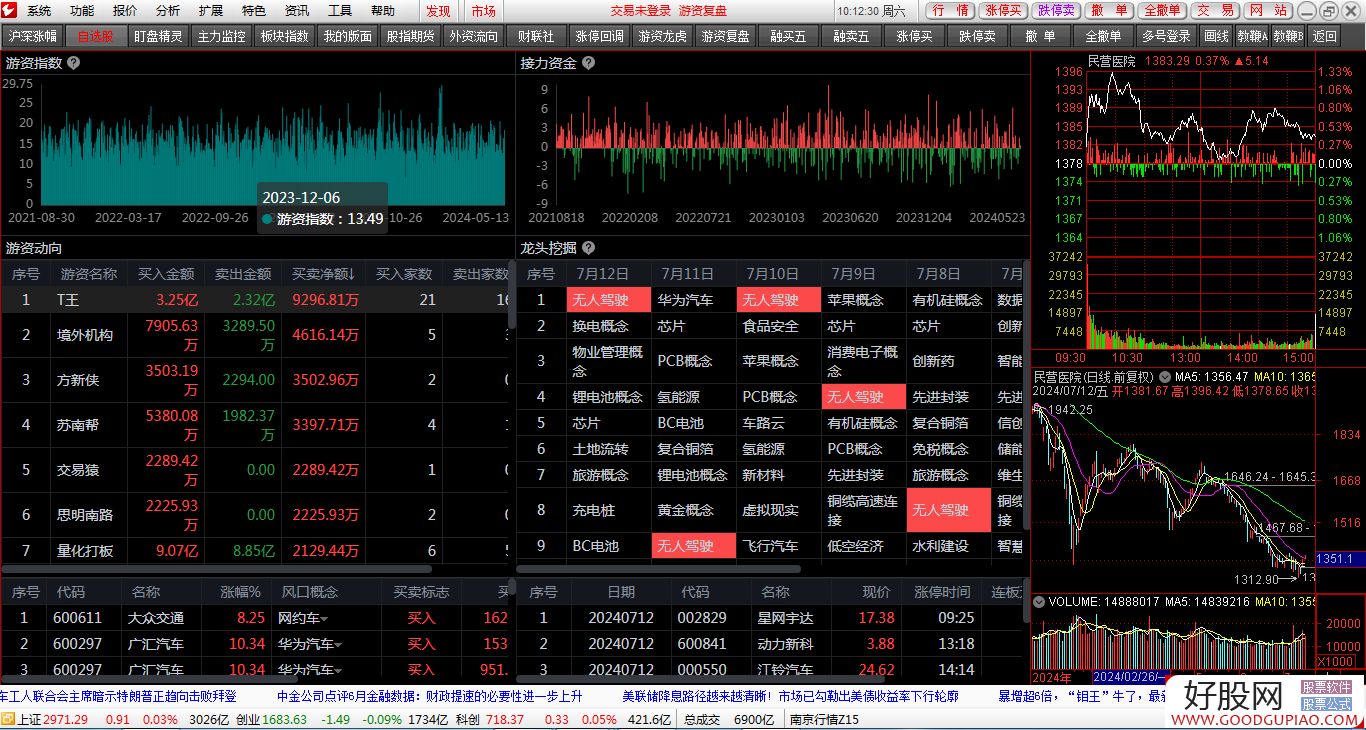Open the 板块指数 tab
Image resolution: width=1366 pixels, height=730 pixels.
285,36
